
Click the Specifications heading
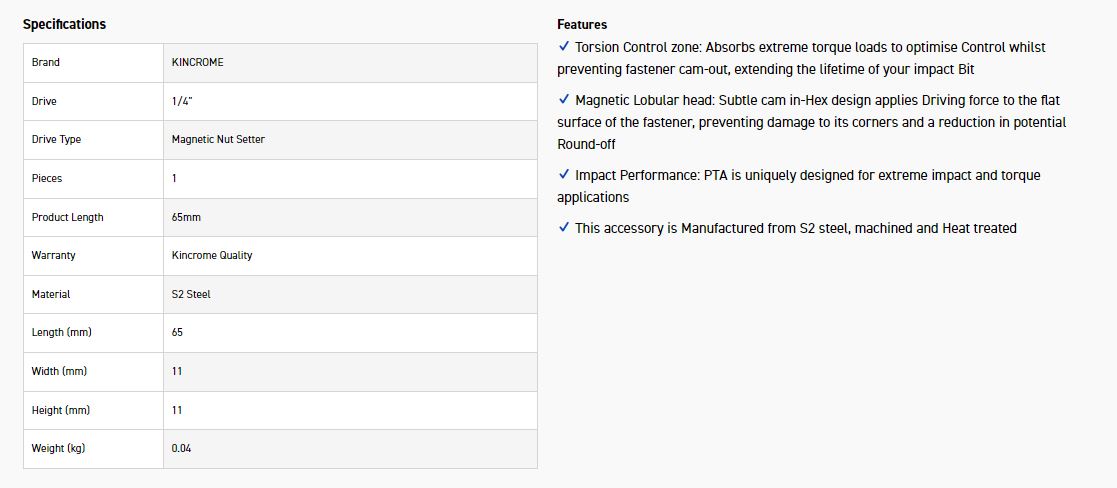64,24
